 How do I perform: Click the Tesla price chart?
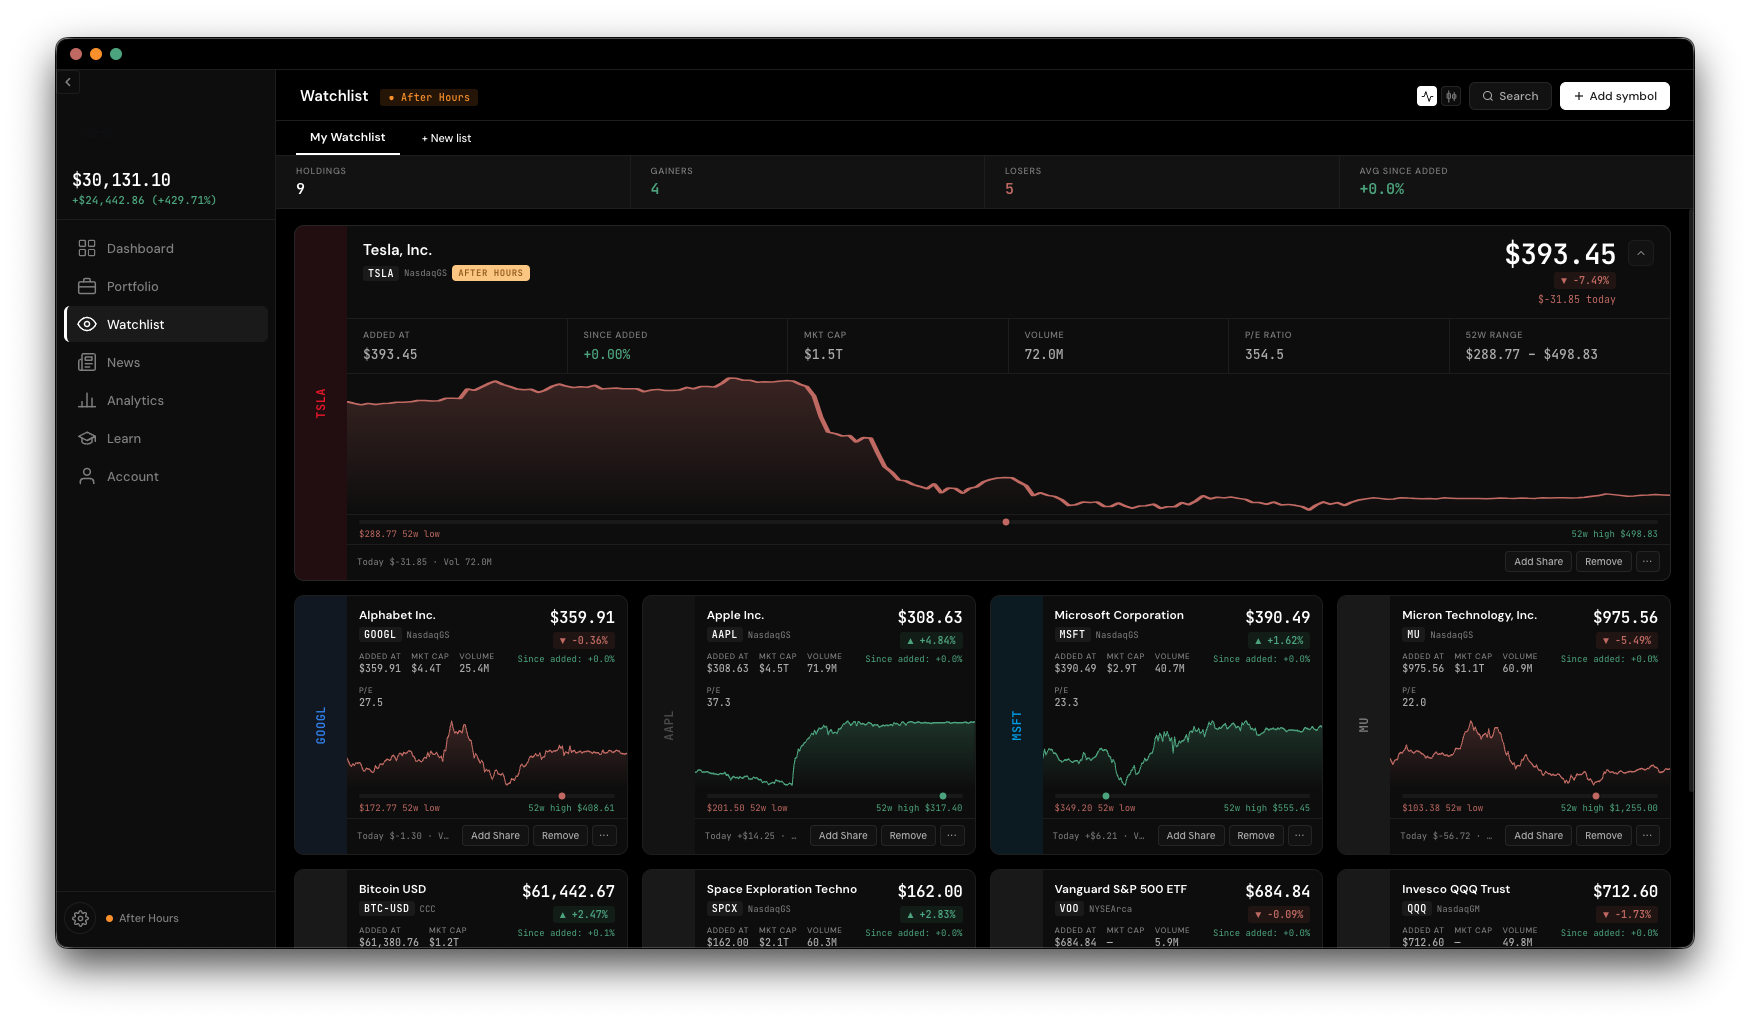(x=1008, y=445)
